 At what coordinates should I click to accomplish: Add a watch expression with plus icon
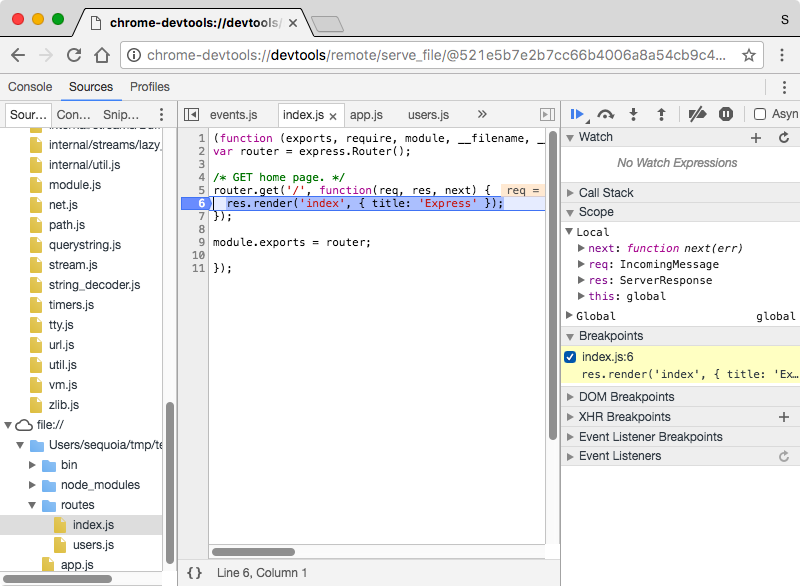756,138
